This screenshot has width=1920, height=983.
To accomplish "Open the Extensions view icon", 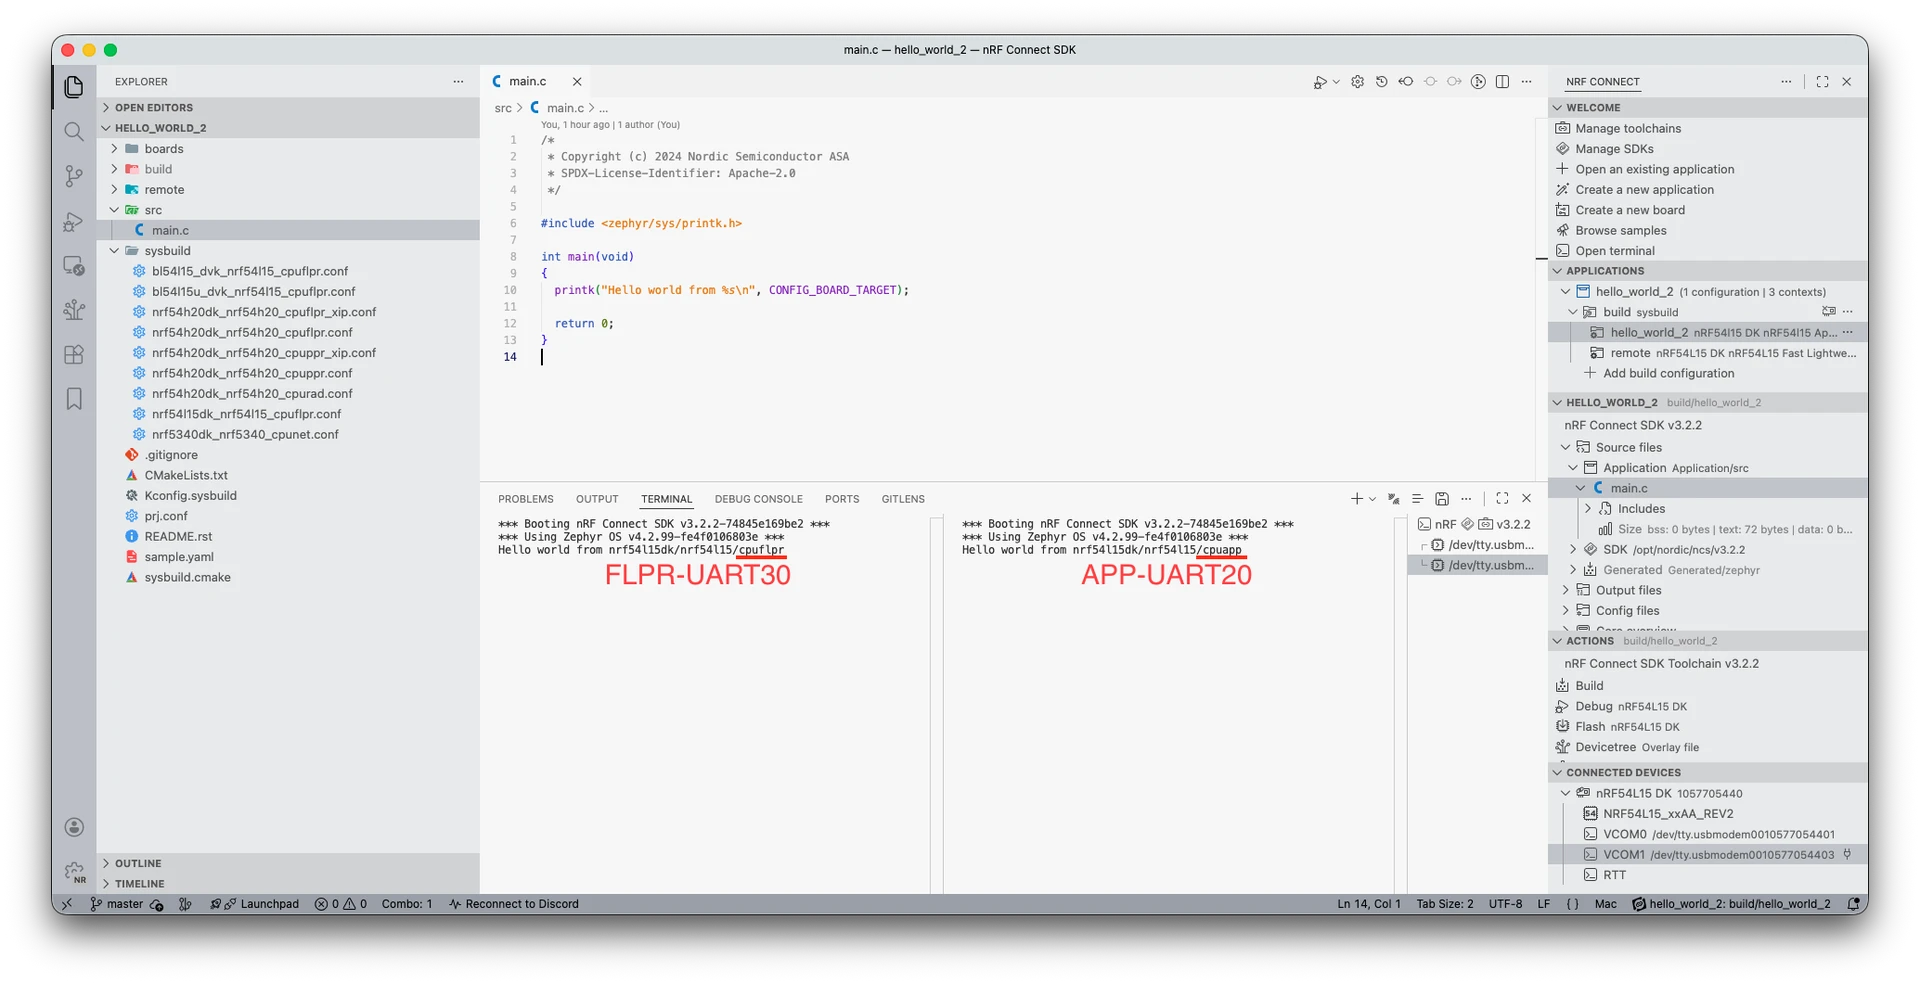I will point(74,355).
